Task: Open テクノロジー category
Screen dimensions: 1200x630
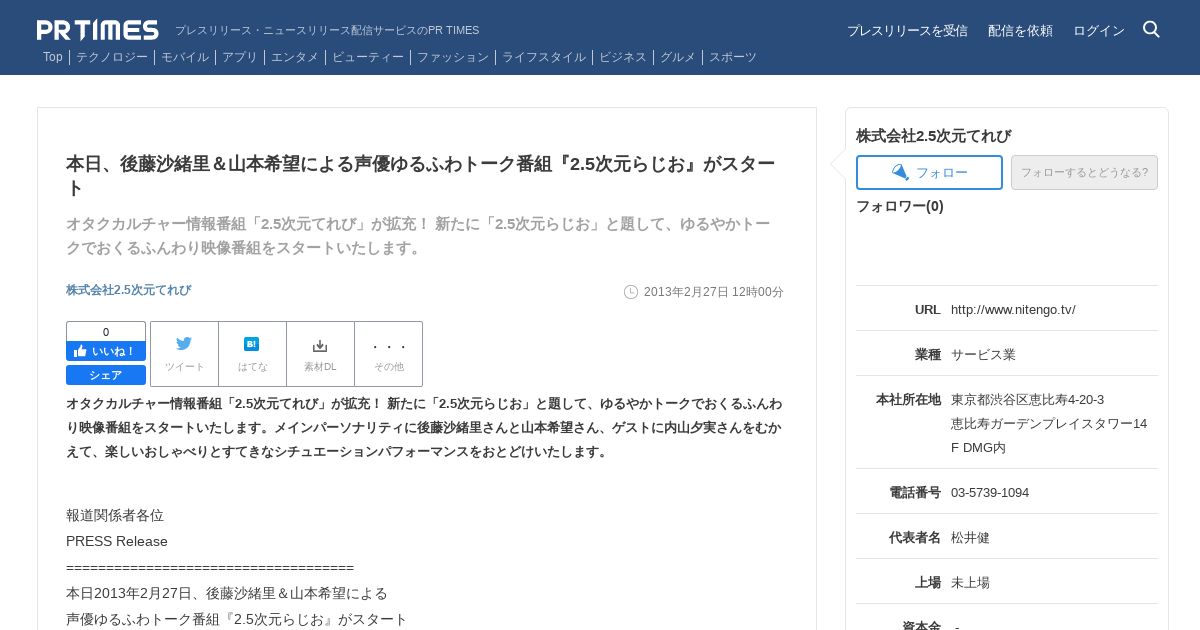Action: coord(112,57)
